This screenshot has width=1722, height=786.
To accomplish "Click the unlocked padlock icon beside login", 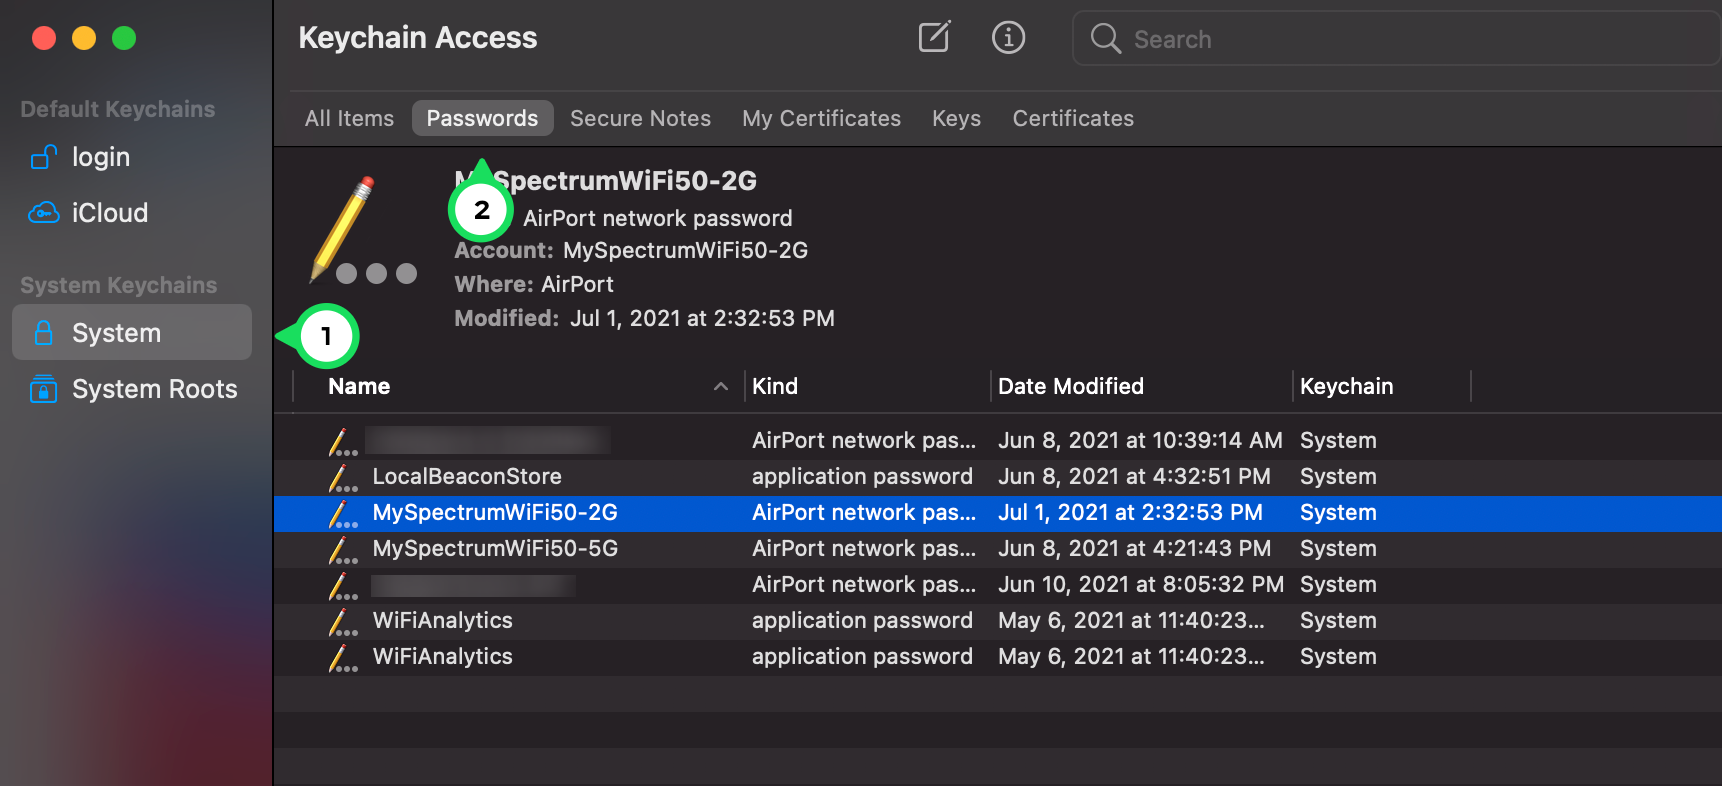I will tap(44, 157).
